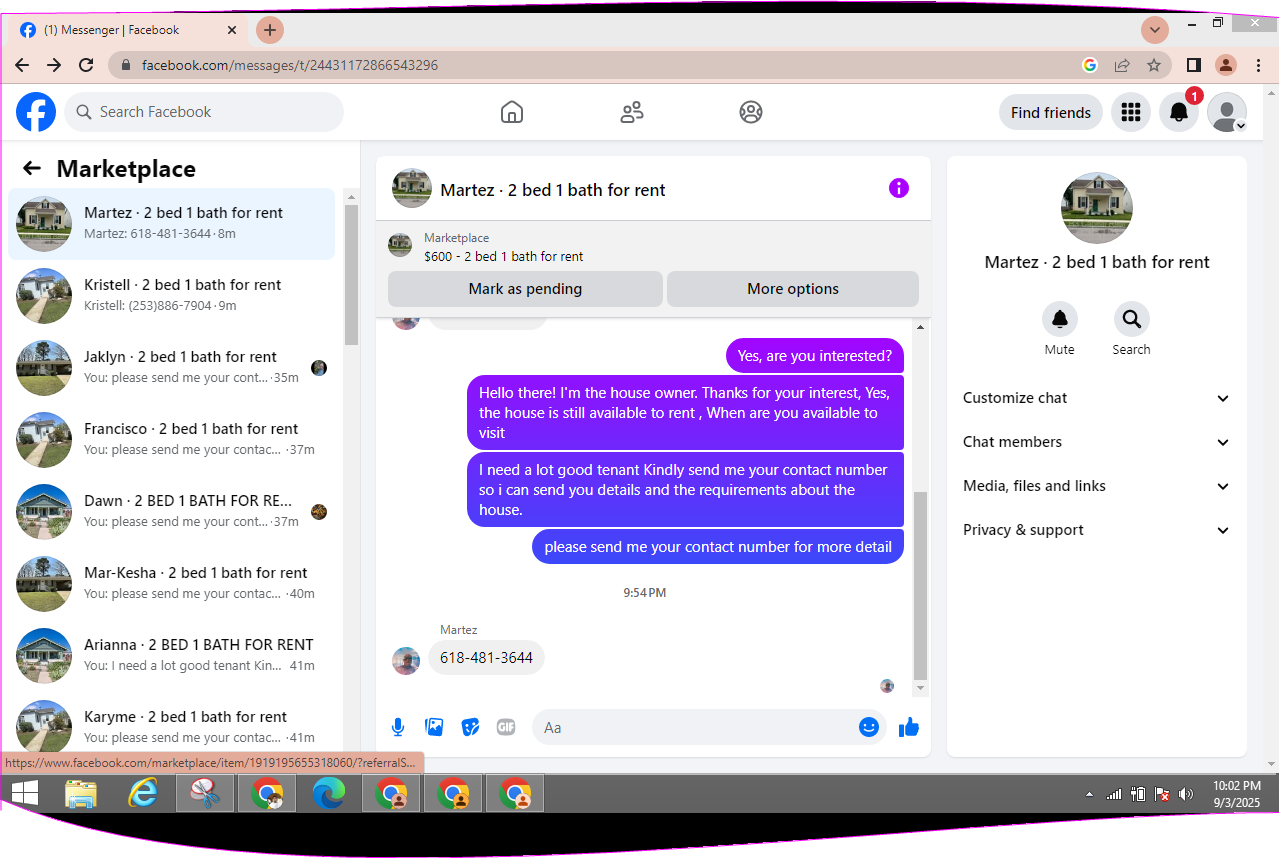Choose a GIF icon
The image size is (1279, 858).
click(506, 727)
